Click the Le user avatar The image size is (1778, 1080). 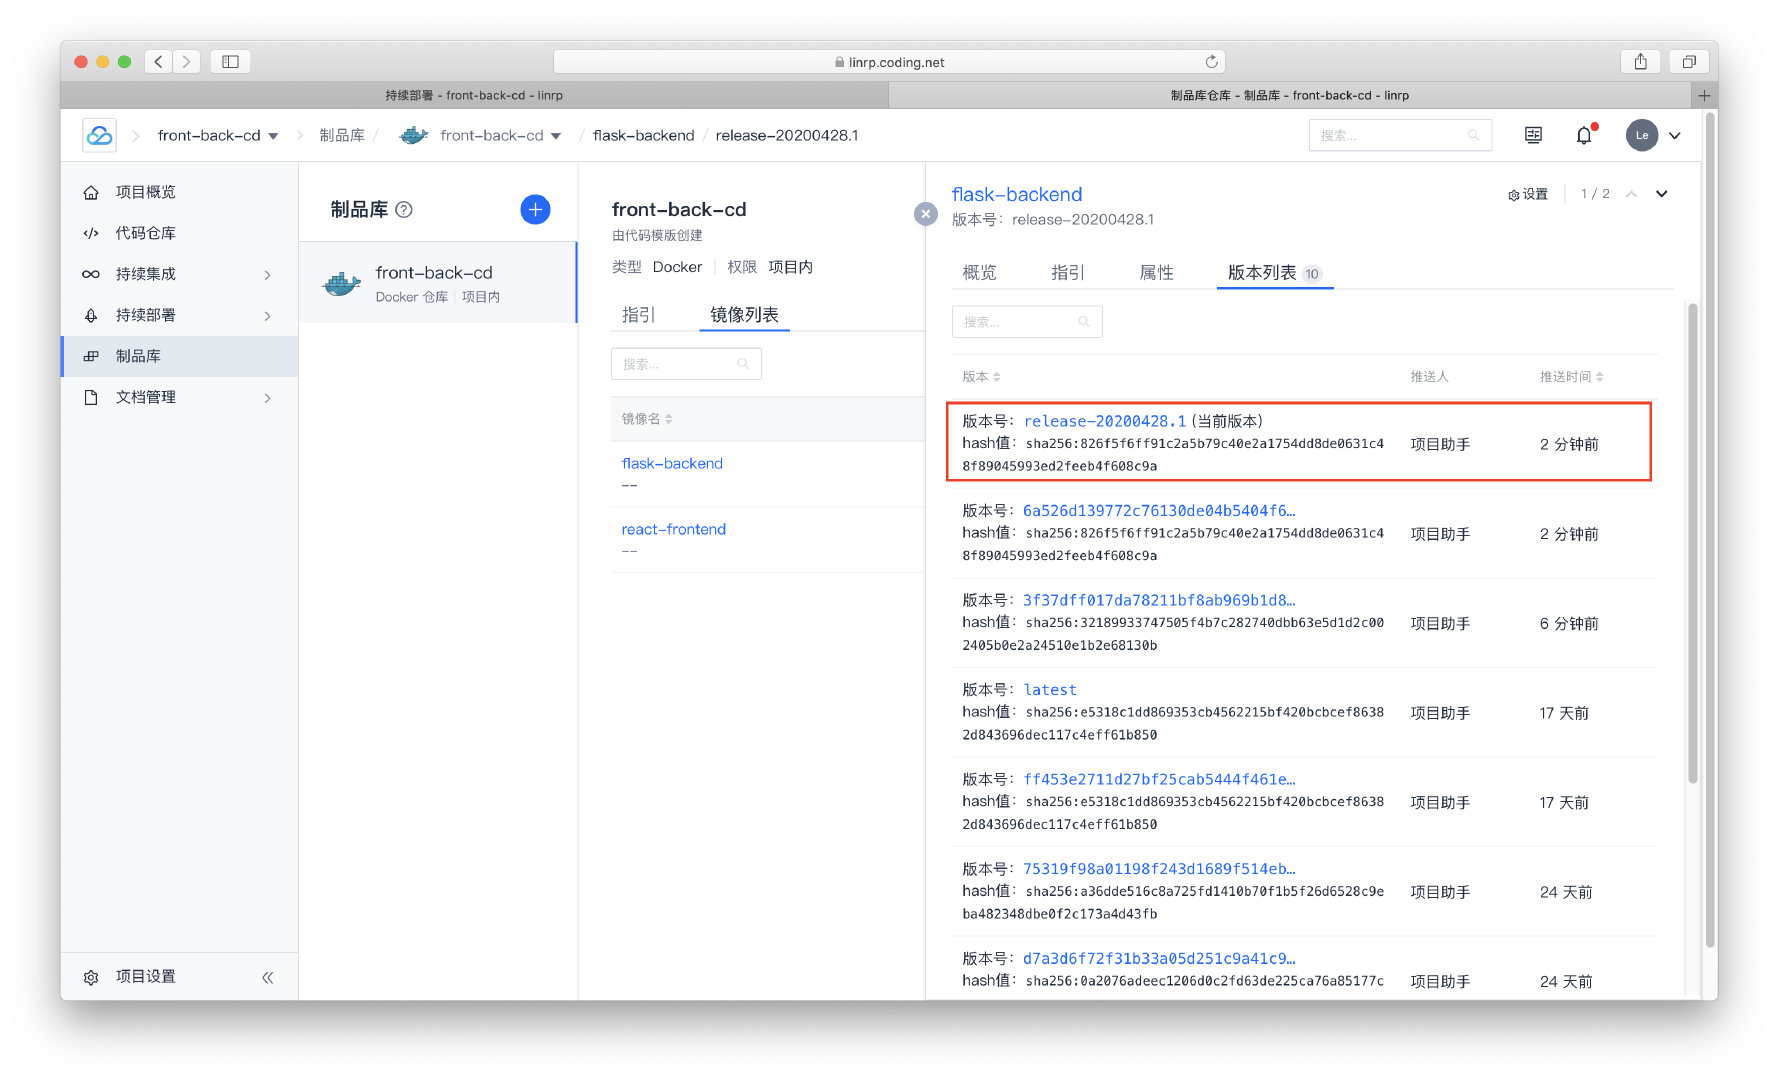tap(1642, 135)
